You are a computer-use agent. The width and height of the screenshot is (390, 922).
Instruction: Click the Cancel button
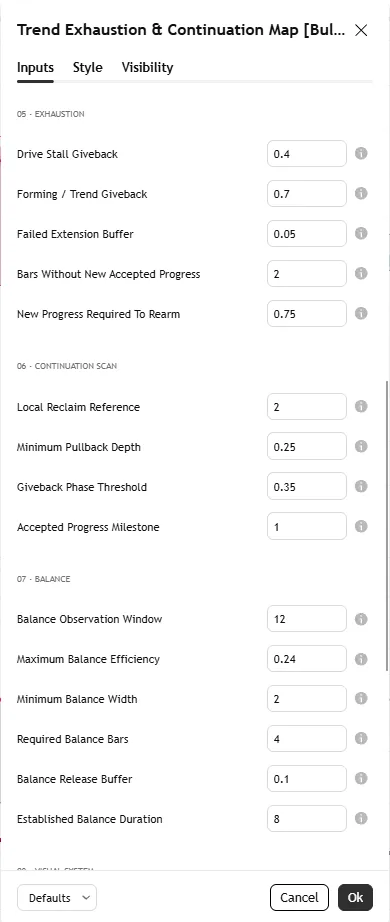[x=299, y=898]
